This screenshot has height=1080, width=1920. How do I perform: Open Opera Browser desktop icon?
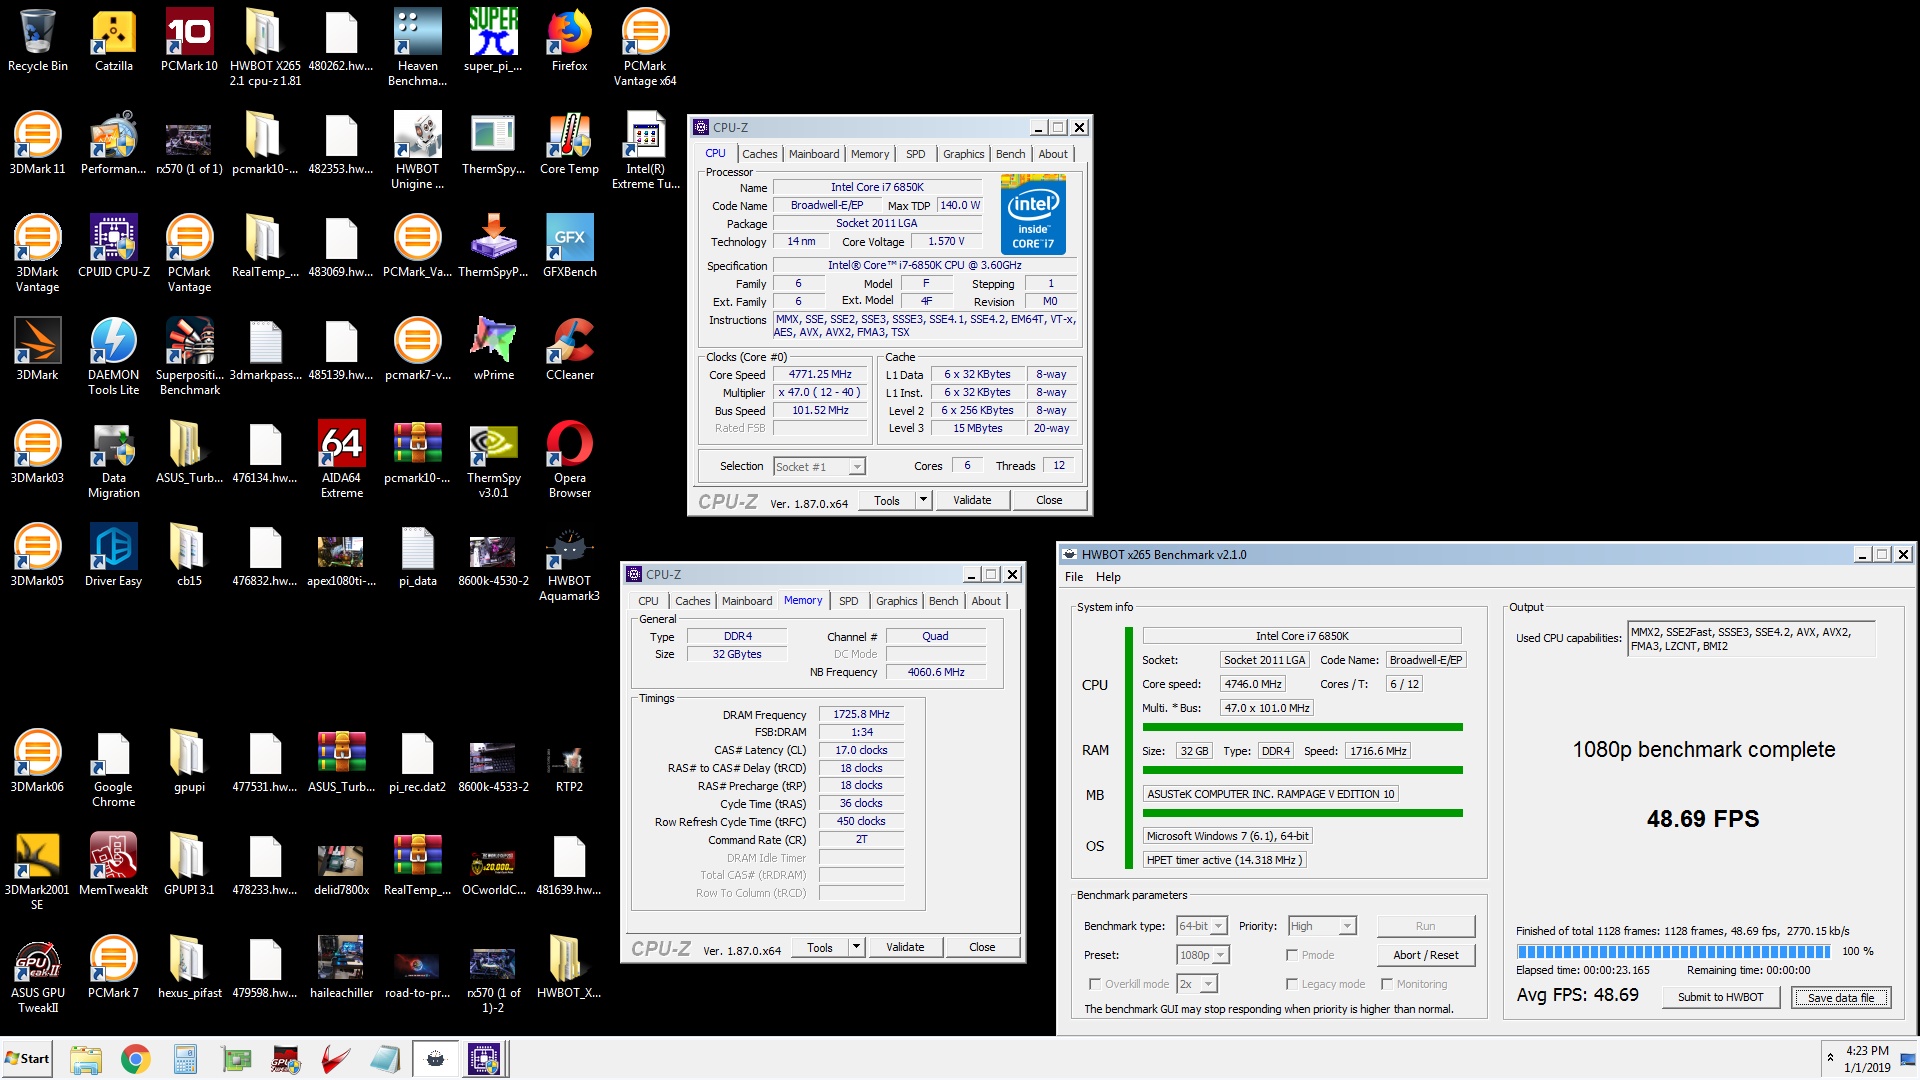[x=569, y=459]
